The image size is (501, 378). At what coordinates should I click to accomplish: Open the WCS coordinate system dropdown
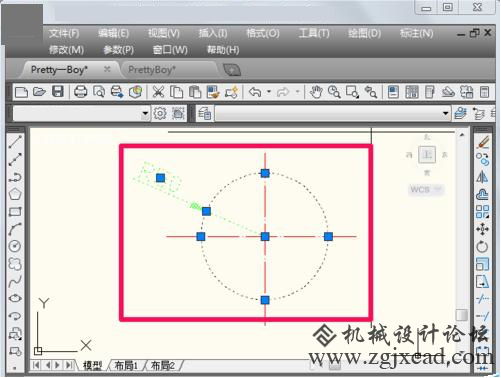[x=426, y=190]
